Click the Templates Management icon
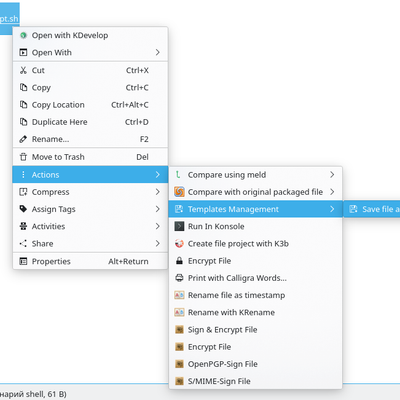The width and height of the screenshot is (400, 400). pyautogui.click(x=179, y=209)
